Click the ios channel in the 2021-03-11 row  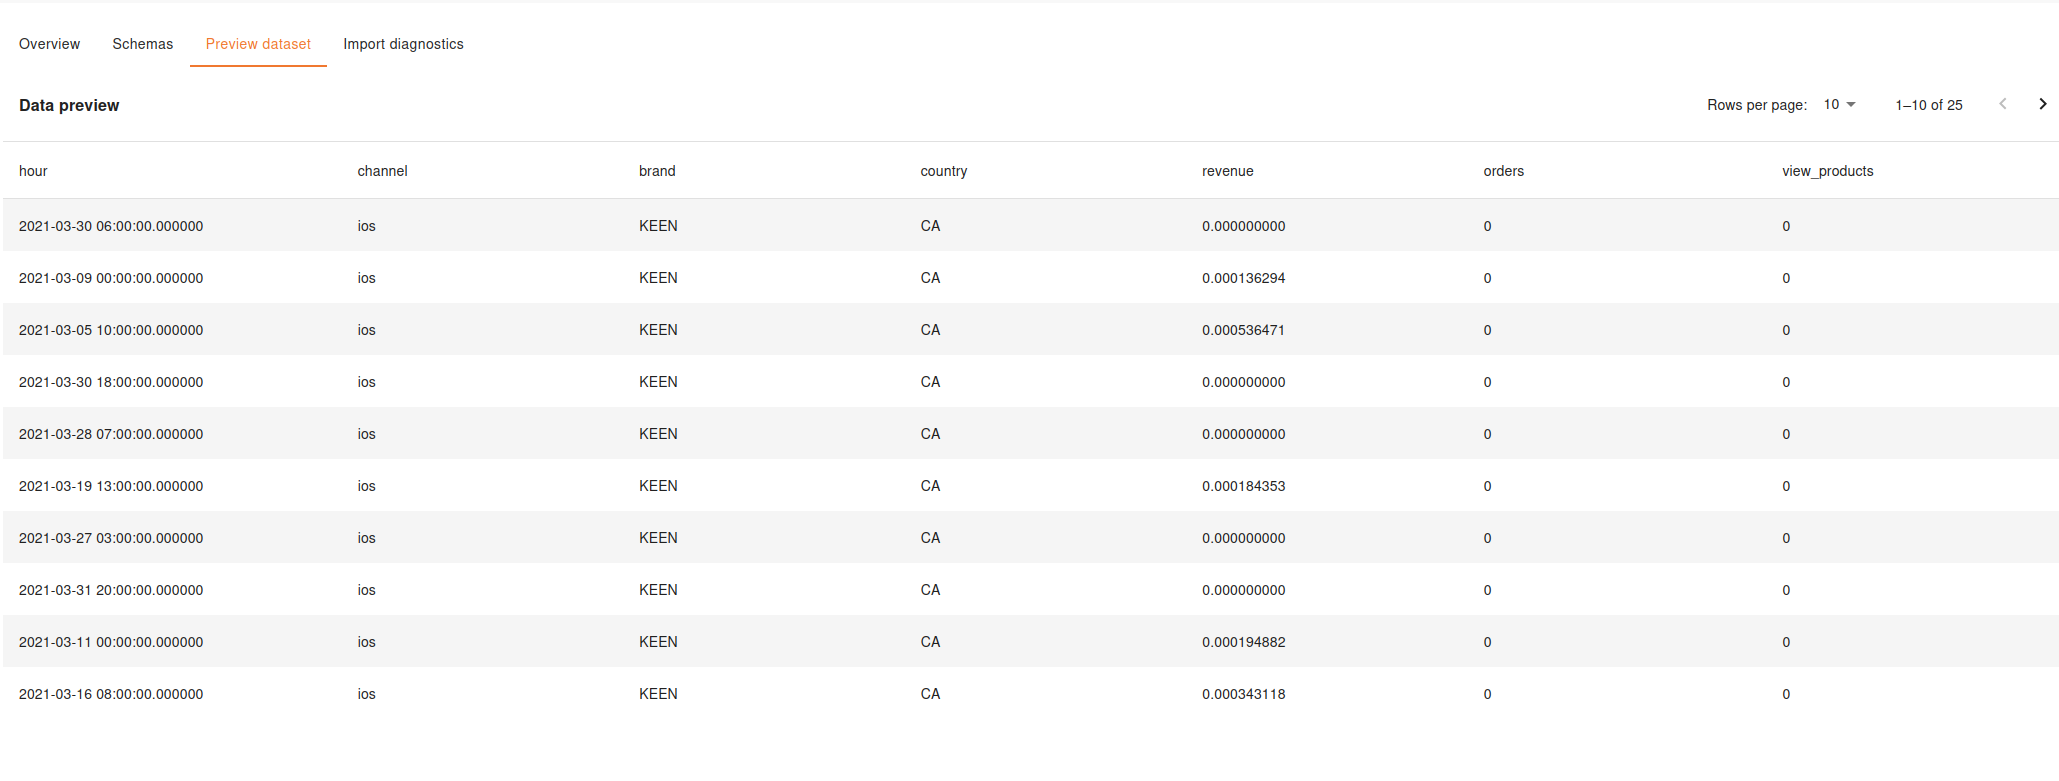click(366, 642)
